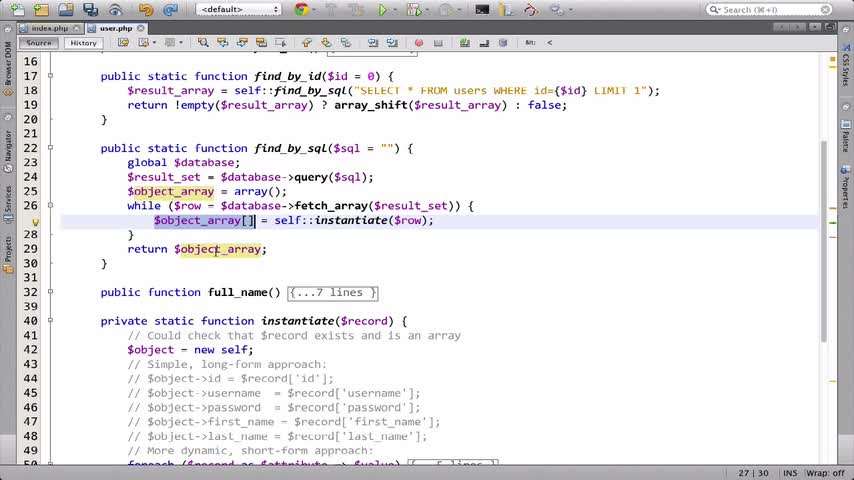Toggle bookmark on current line
Image resolution: width=854 pixels, height=480 pixels.
[x=345, y=42]
